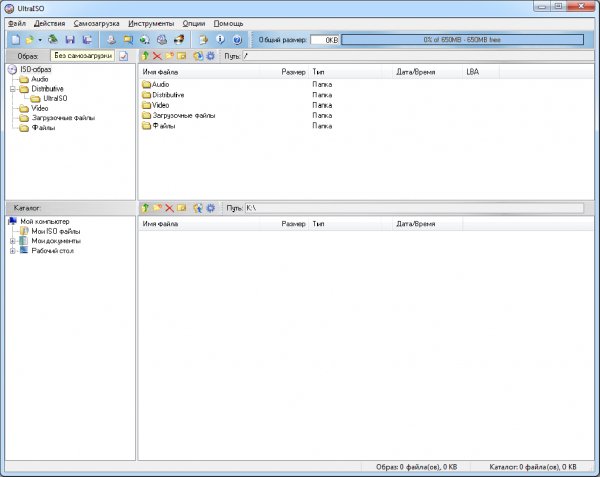Click the total size field showing 0KB

[x=325, y=40]
